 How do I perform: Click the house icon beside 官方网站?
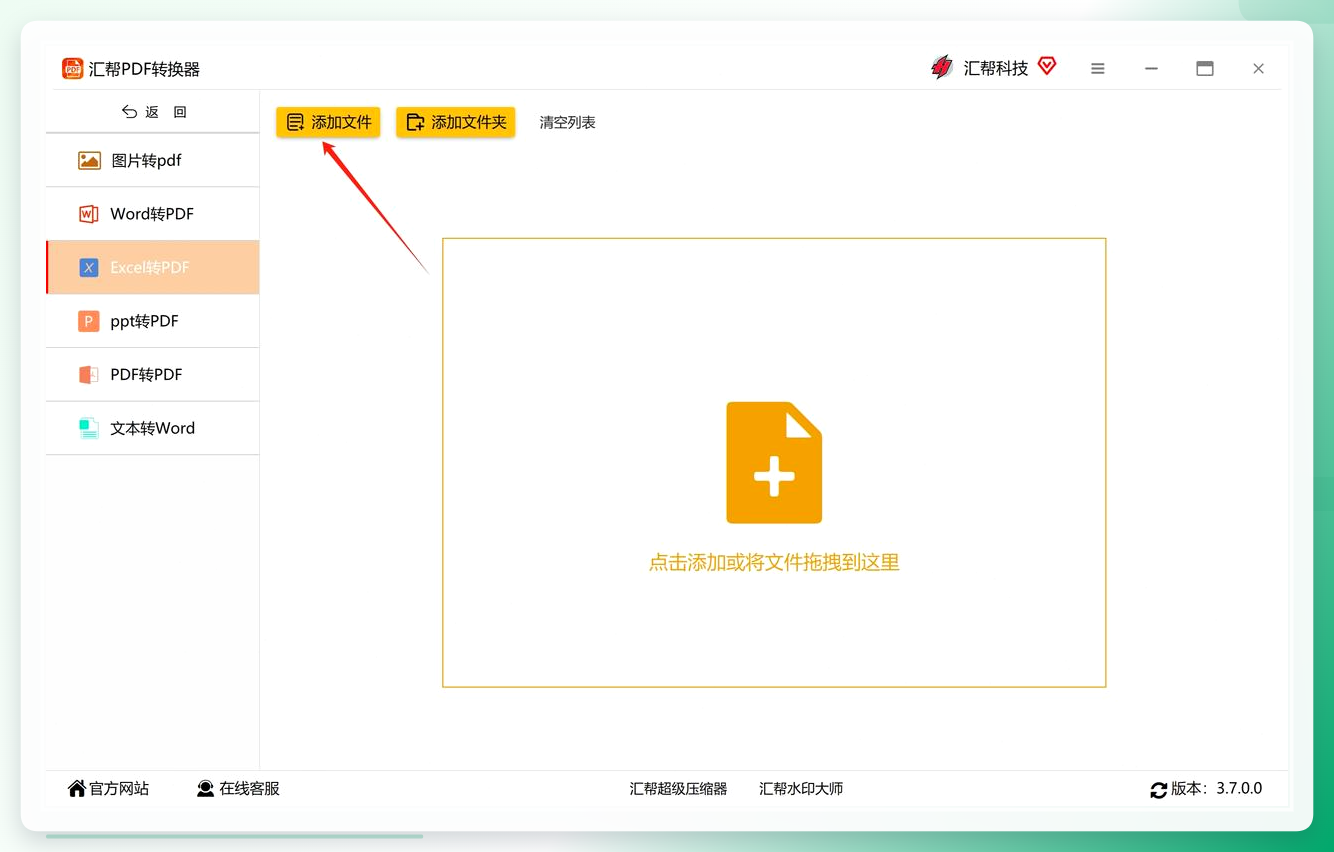click(77, 789)
